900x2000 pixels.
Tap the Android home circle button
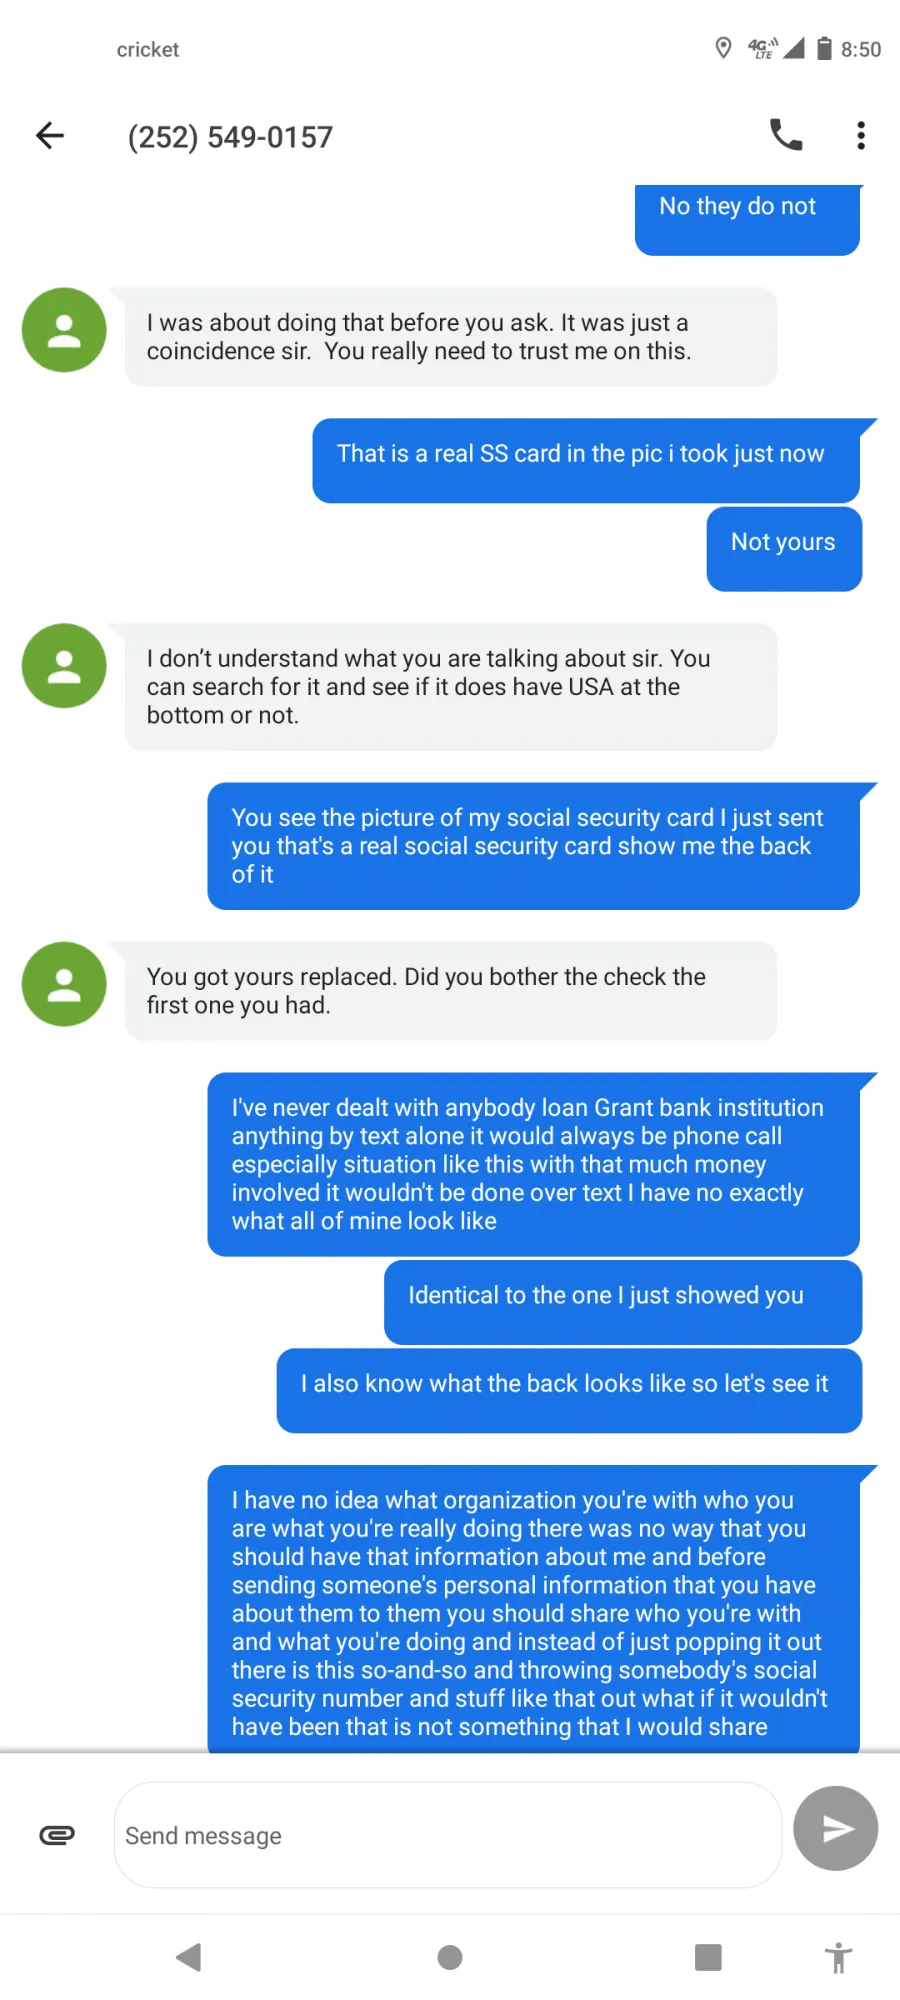450,1957
